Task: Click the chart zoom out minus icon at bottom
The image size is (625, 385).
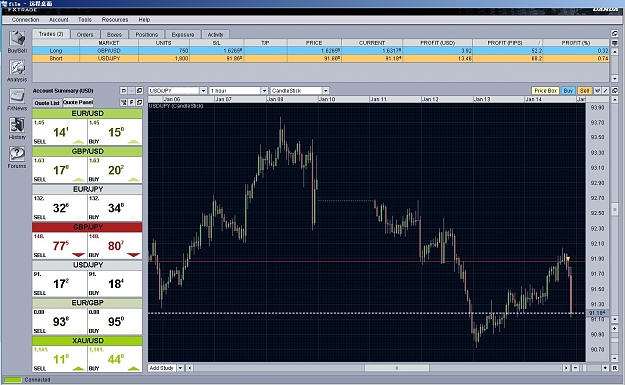Action: 575,368
